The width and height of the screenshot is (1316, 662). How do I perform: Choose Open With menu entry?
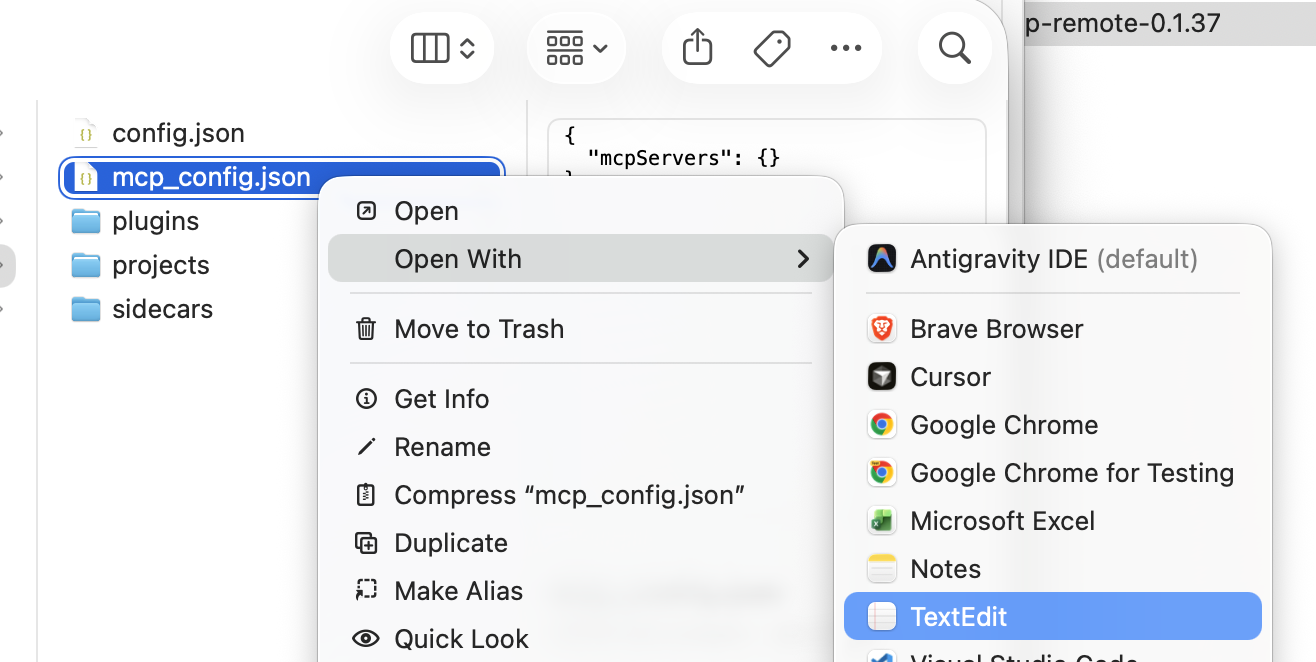(581, 259)
